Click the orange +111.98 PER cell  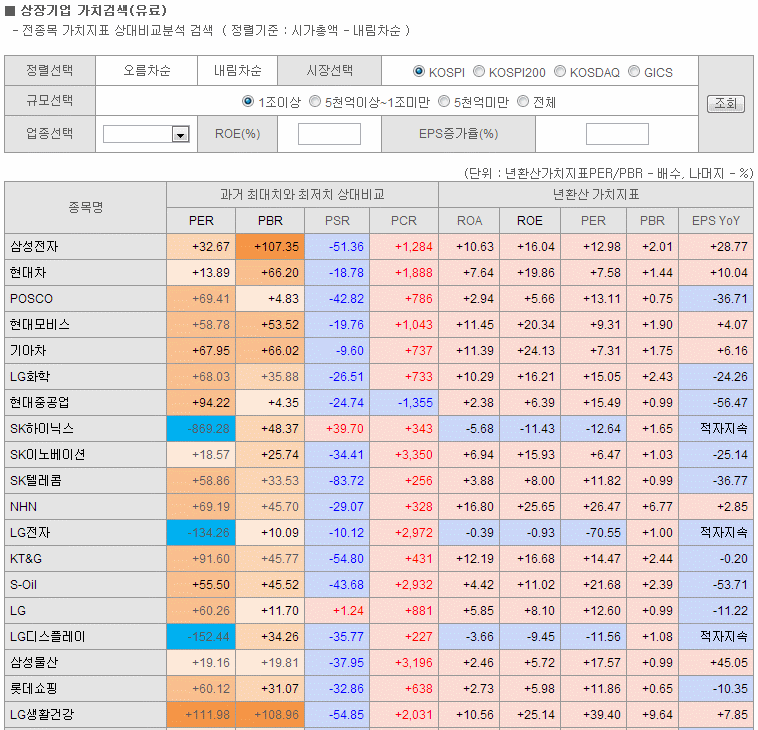(201, 715)
